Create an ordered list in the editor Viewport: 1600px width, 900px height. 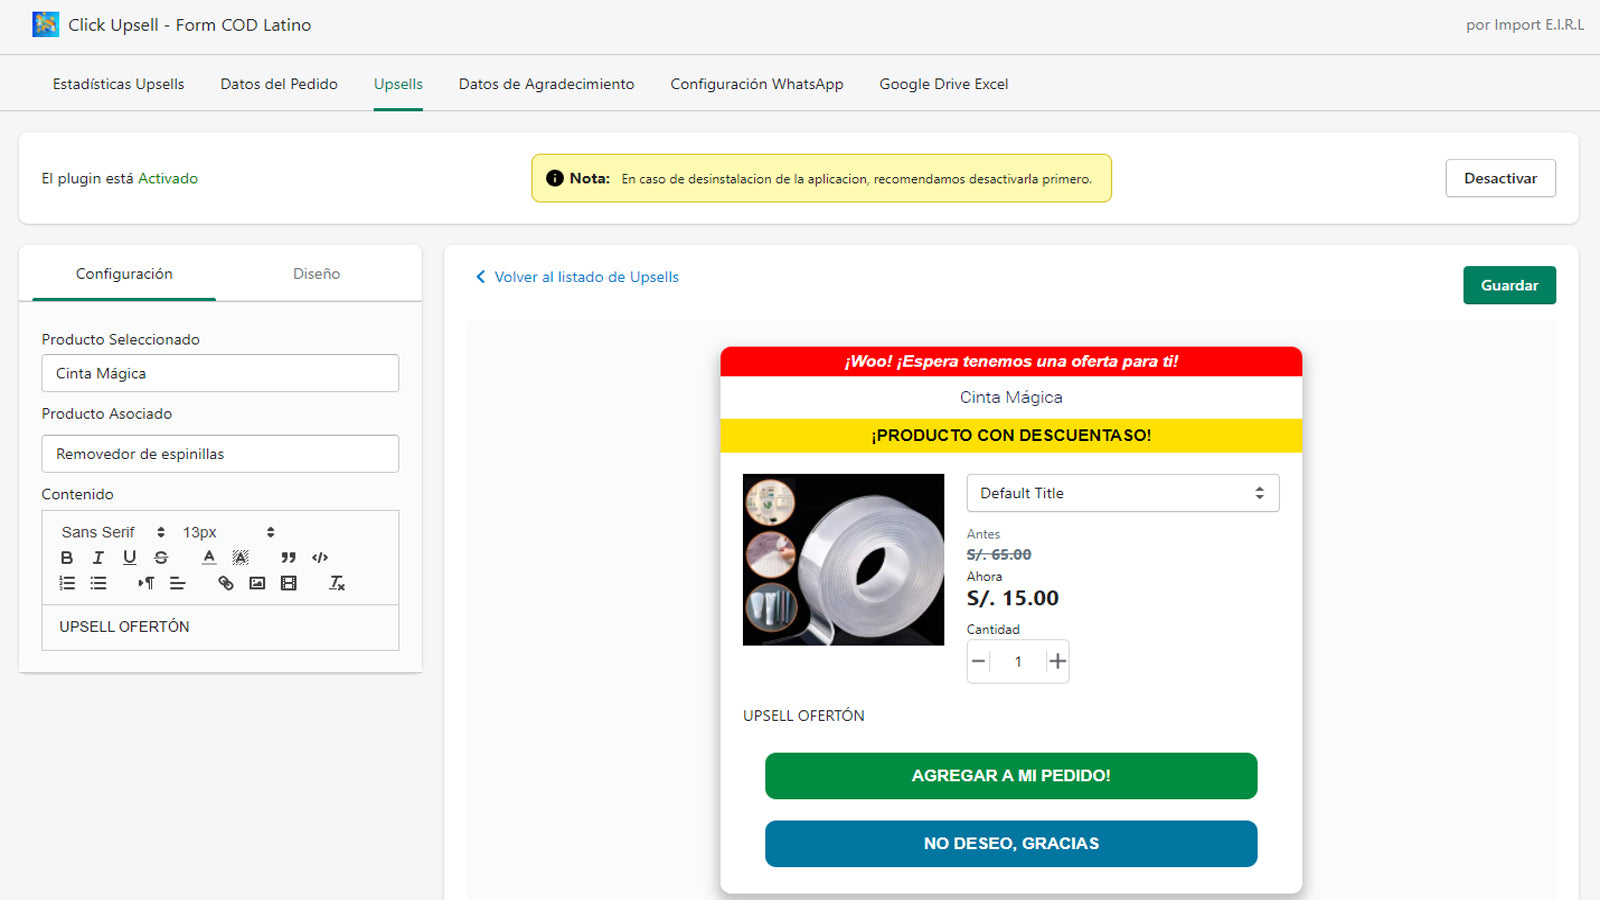pos(67,583)
